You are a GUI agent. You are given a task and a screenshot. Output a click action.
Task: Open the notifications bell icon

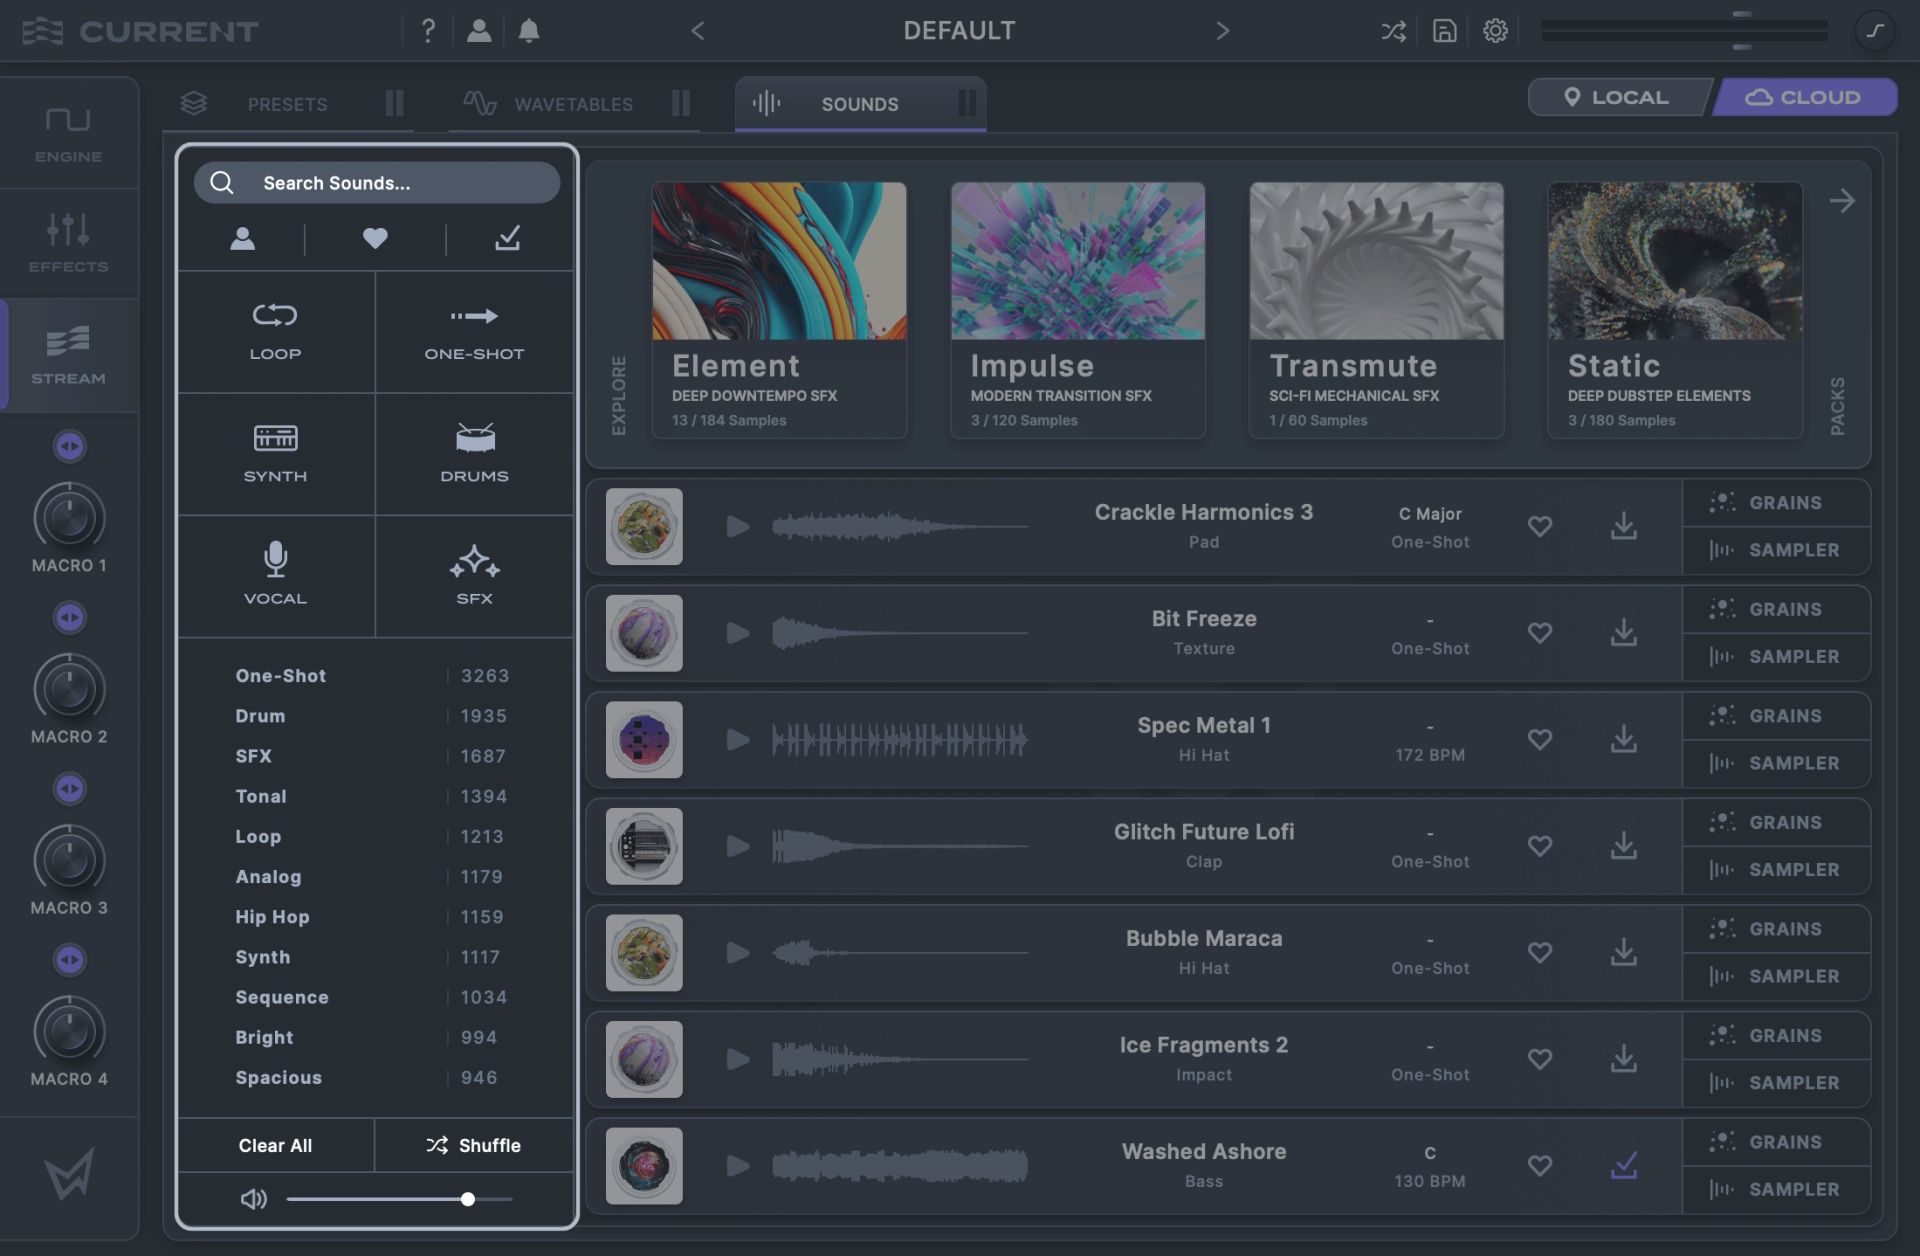click(x=529, y=31)
